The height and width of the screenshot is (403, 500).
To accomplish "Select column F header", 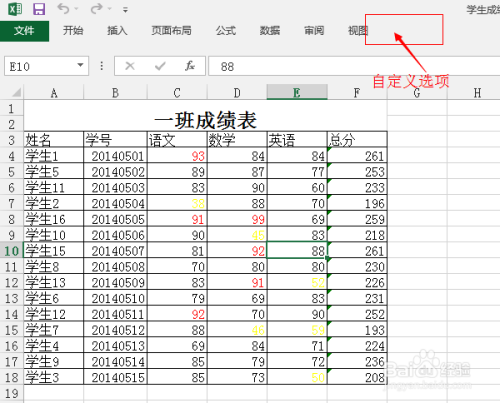I will point(357,93).
